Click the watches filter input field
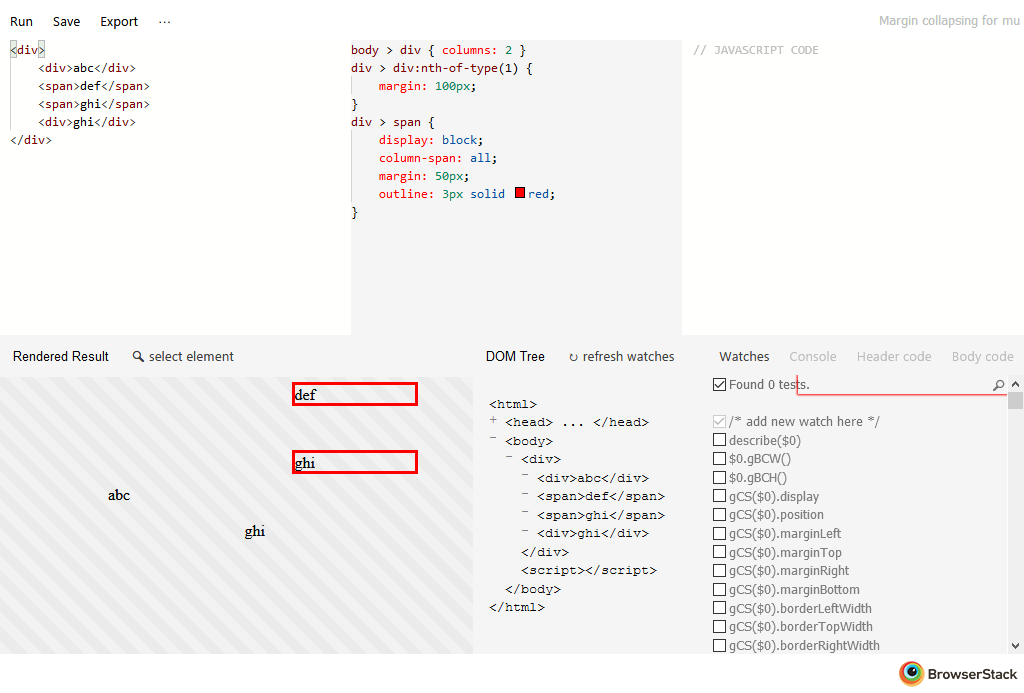This screenshot has width=1024, height=693. [900, 385]
